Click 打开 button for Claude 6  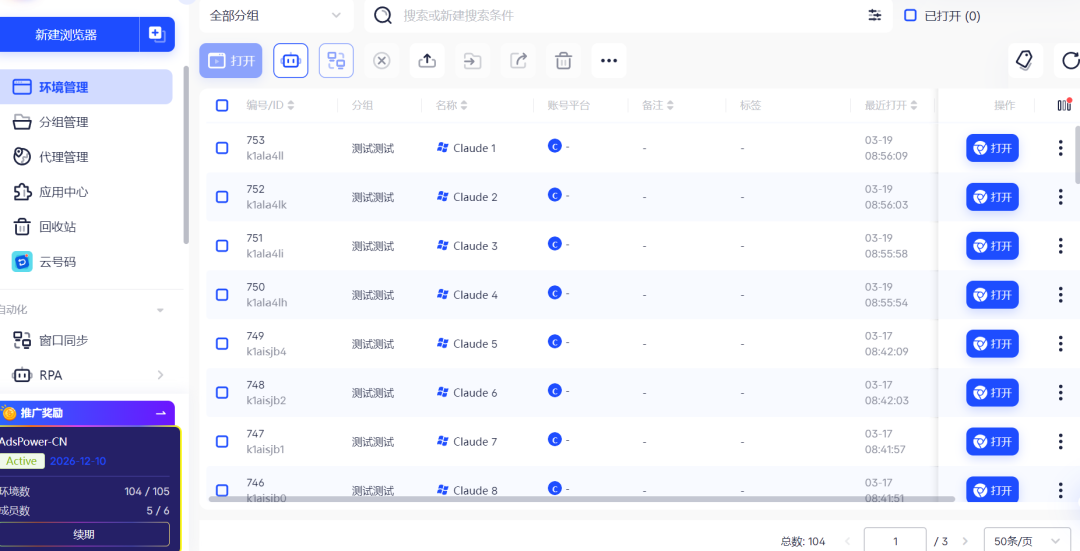[992, 393]
